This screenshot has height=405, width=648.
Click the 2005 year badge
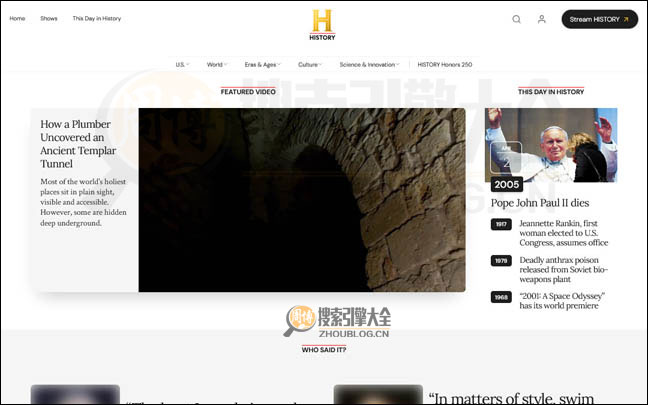point(507,184)
